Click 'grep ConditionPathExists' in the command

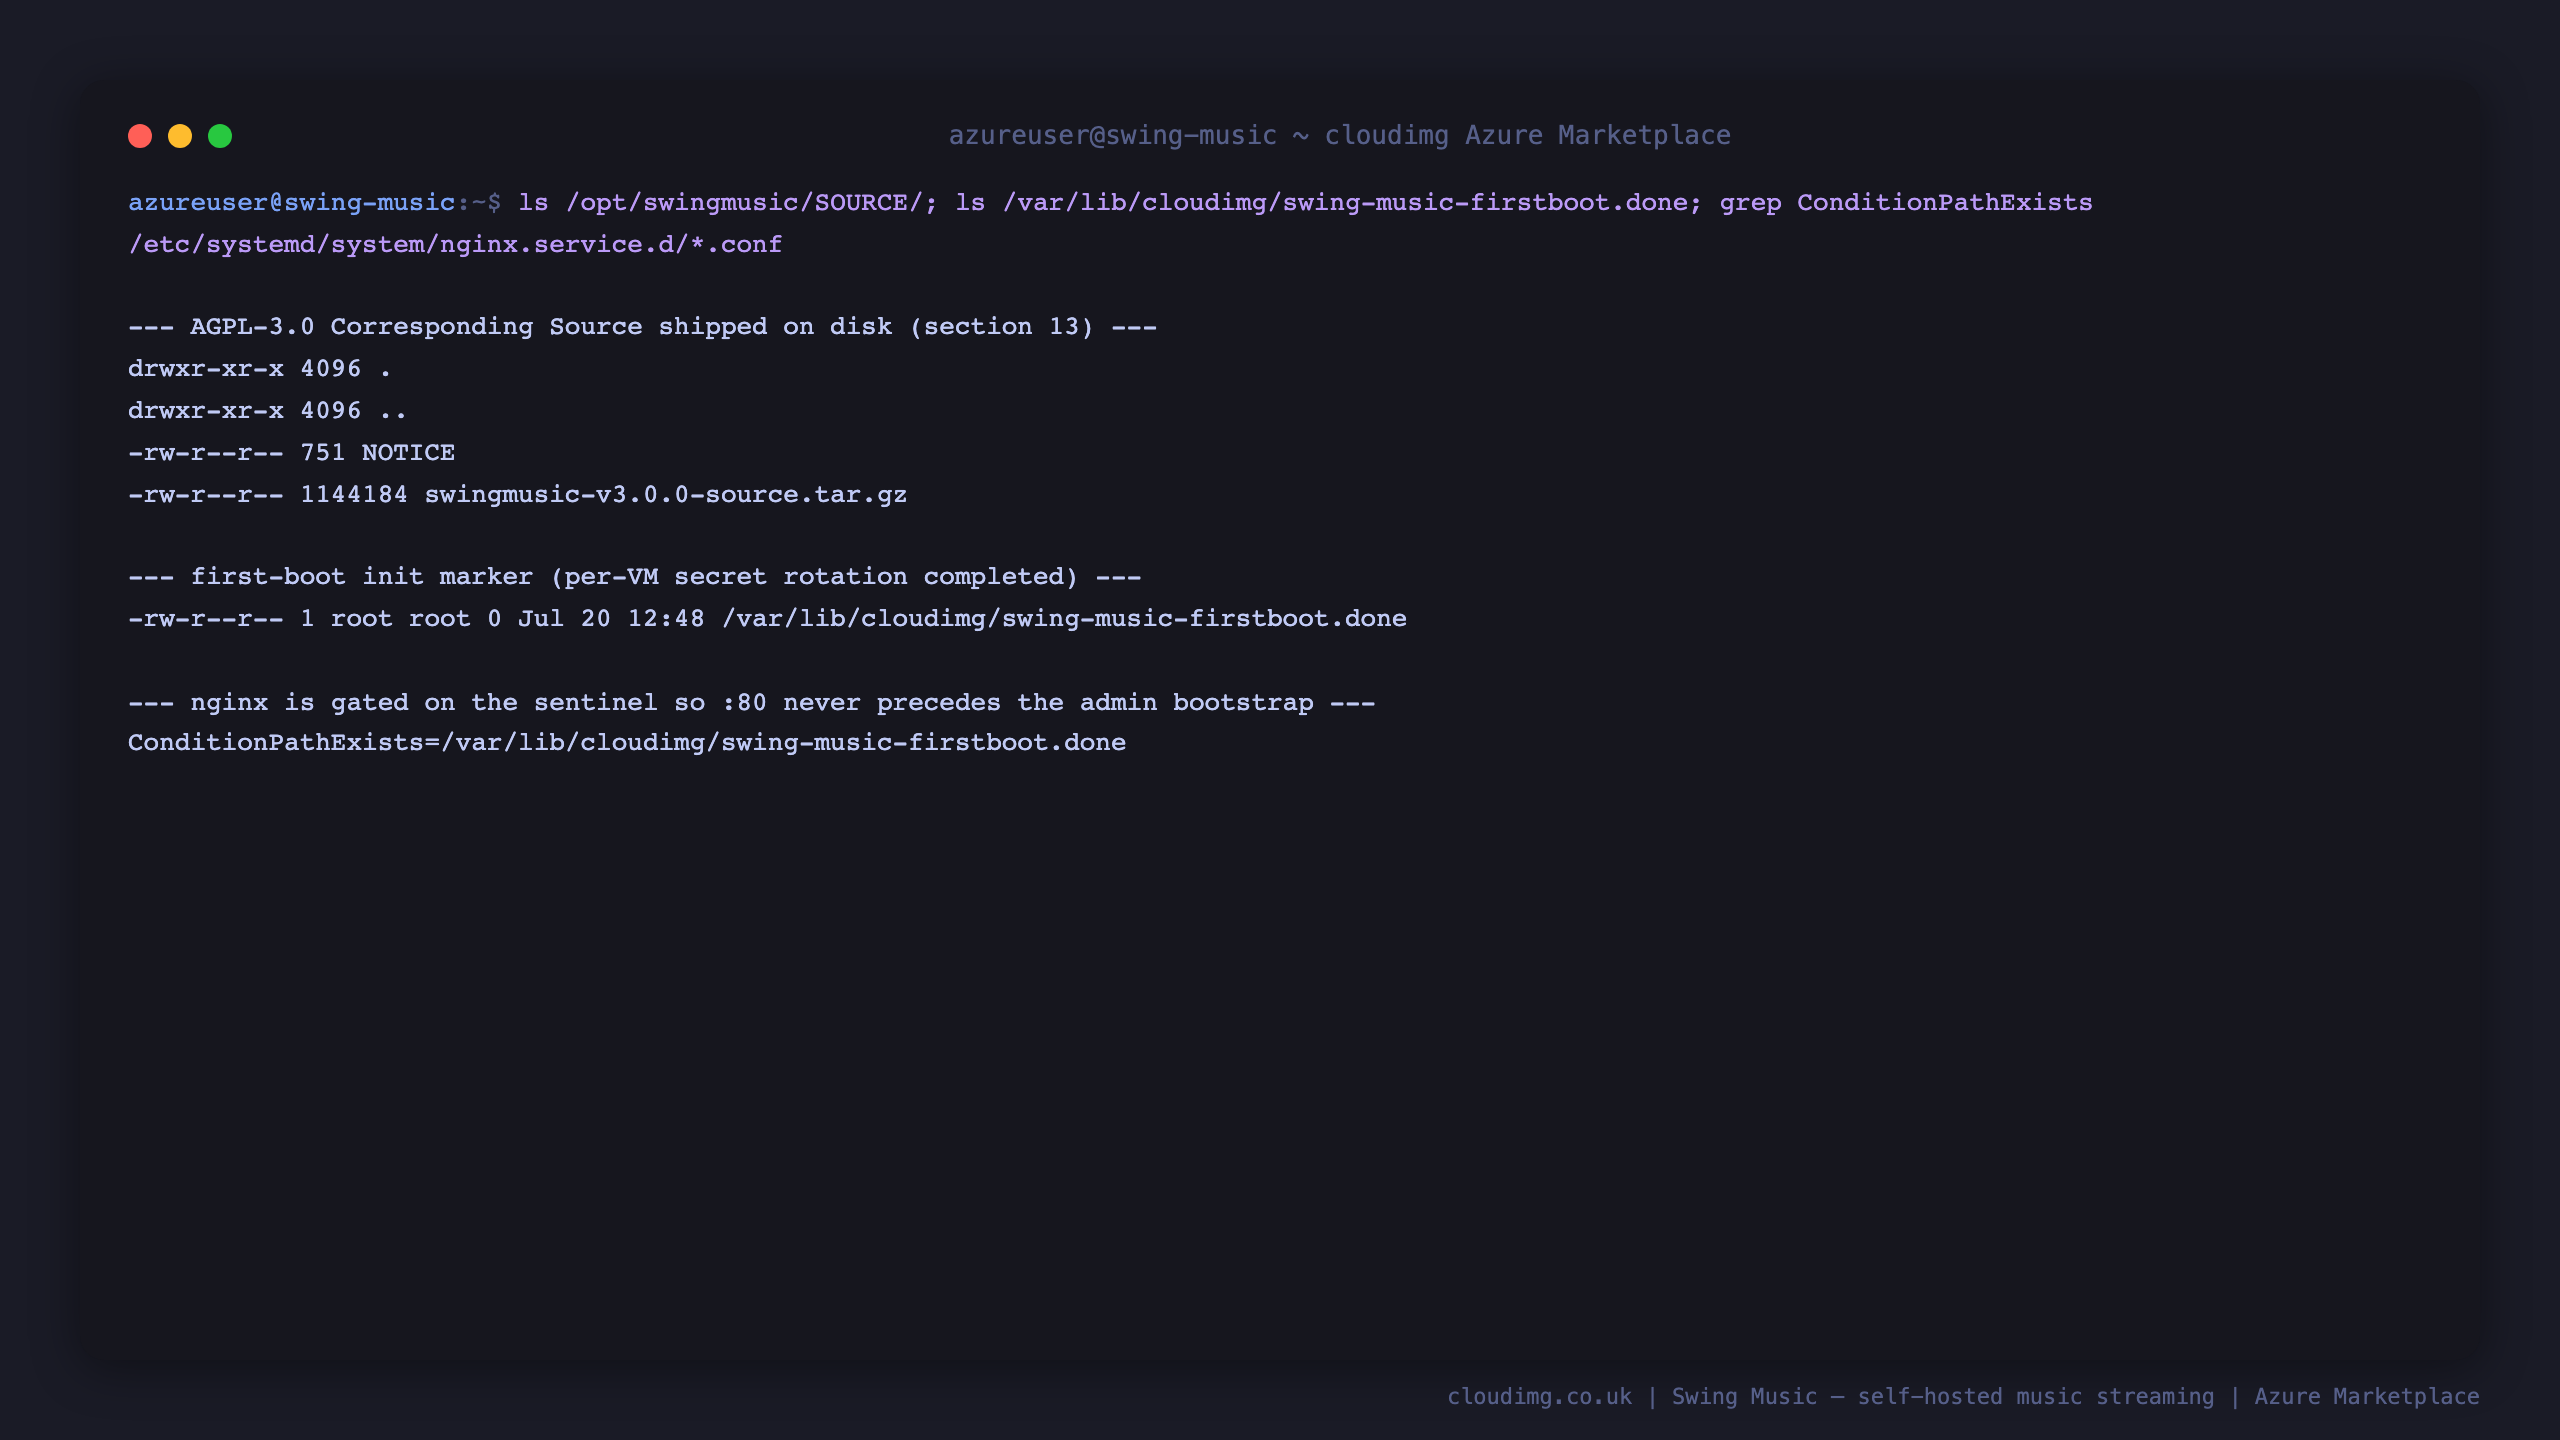[x=1906, y=203]
